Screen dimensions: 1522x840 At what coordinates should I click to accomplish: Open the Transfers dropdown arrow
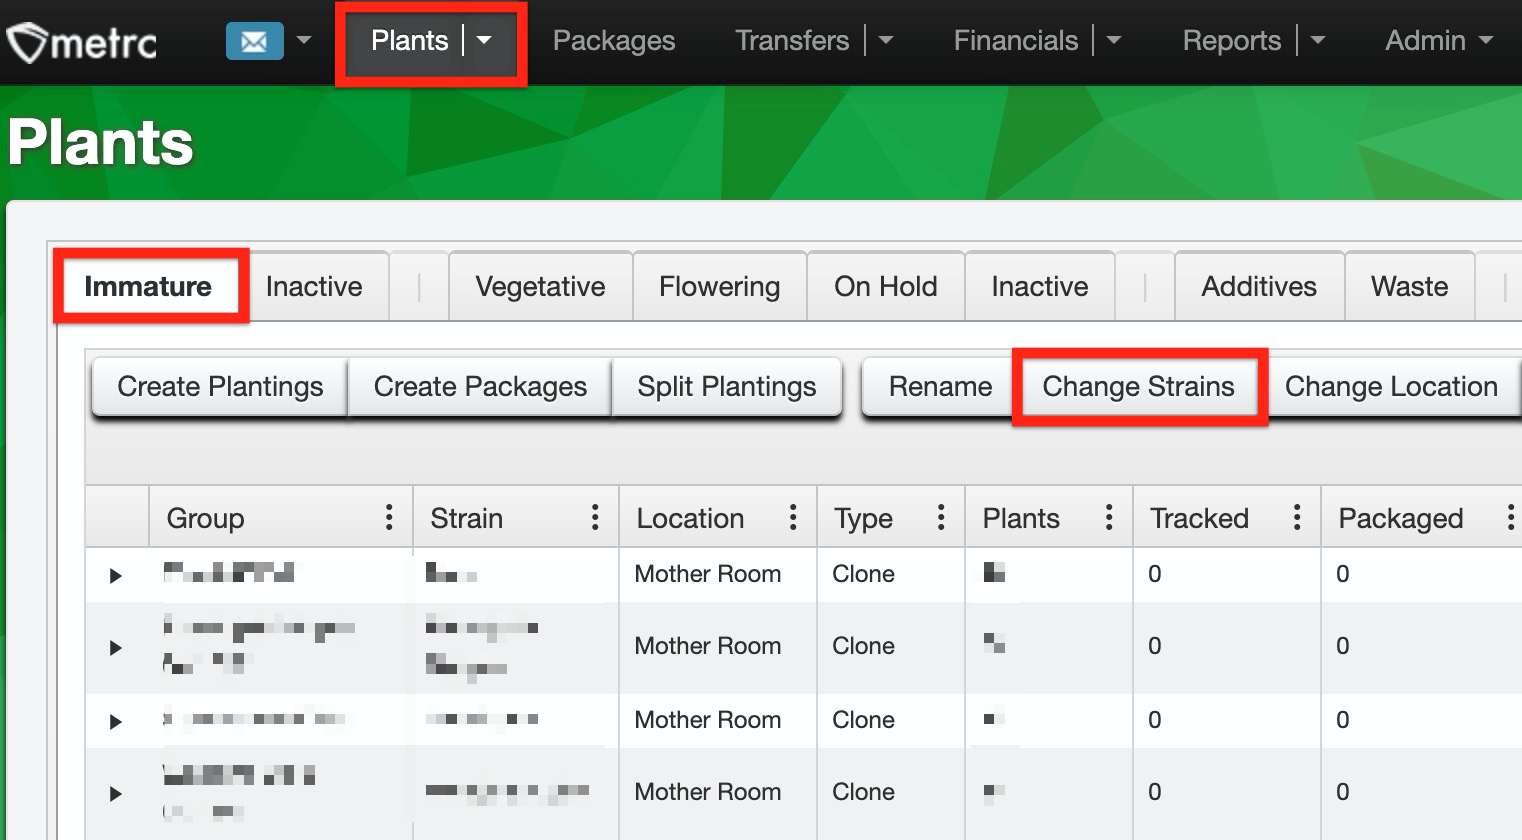coord(886,41)
